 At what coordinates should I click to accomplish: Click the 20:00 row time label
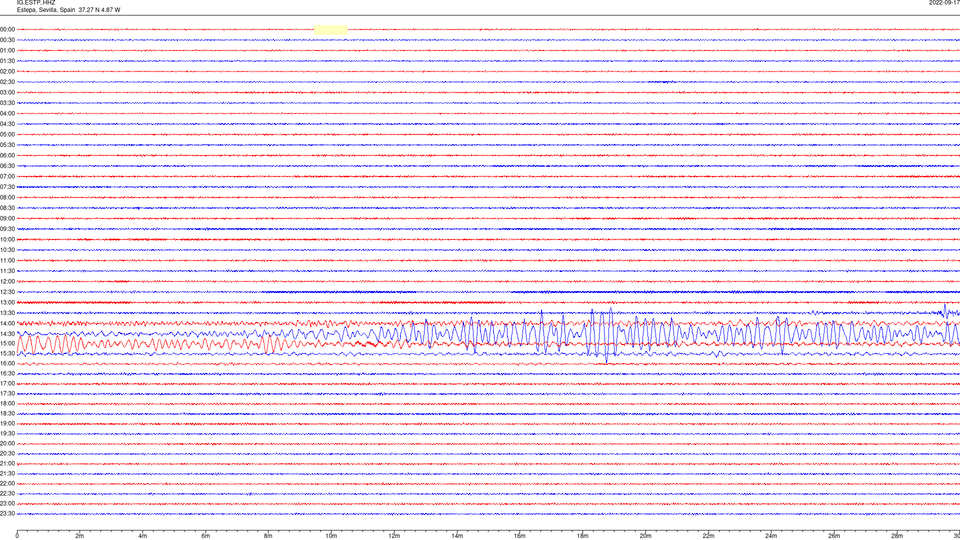(x=7, y=444)
